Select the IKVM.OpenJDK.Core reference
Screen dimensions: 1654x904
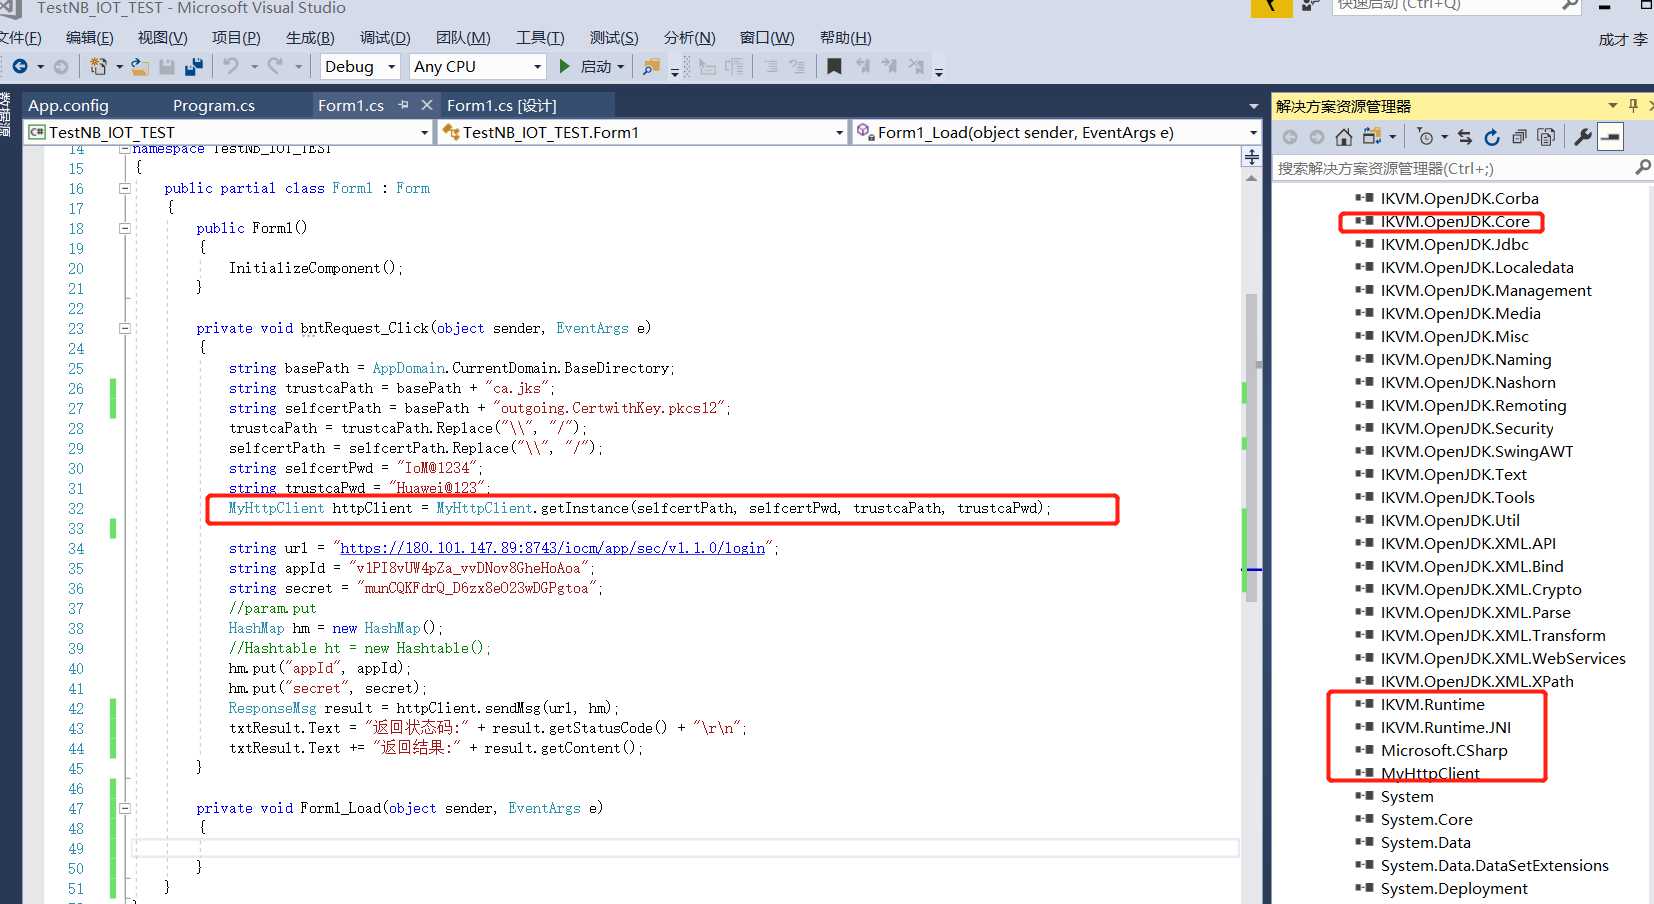1455,221
